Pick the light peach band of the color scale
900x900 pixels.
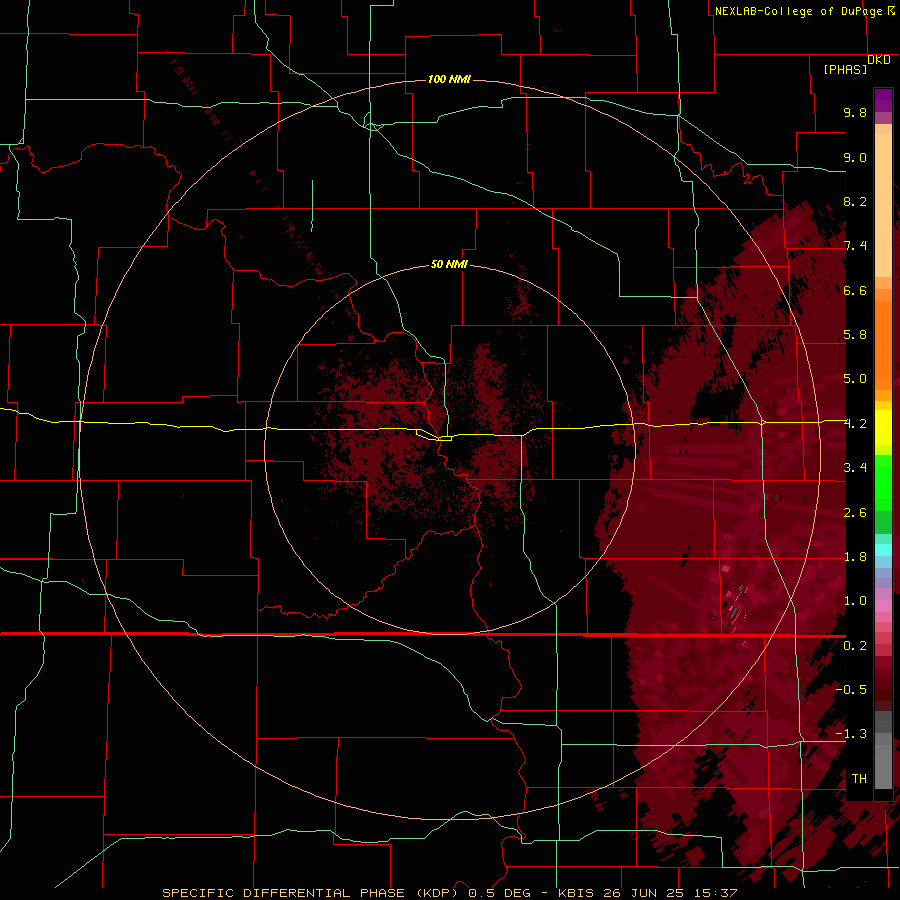coord(883,205)
